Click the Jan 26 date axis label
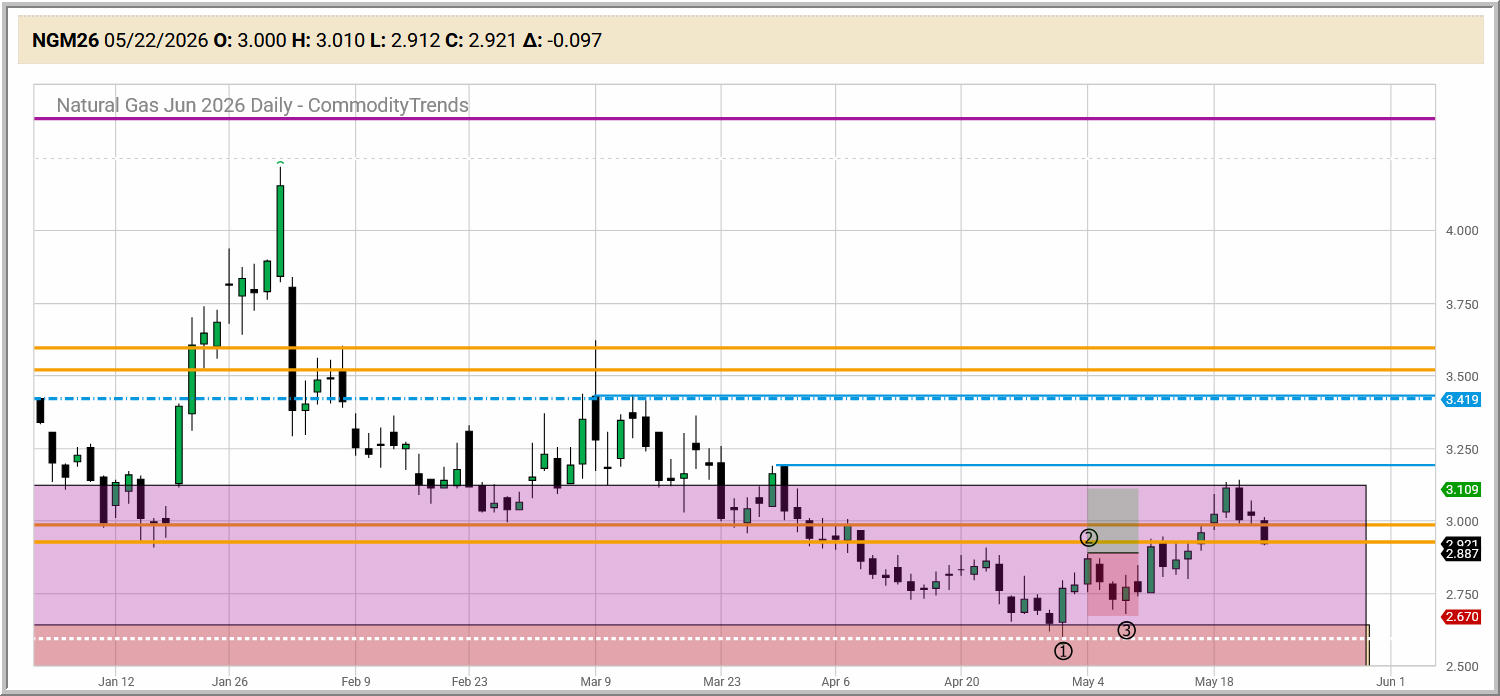The image size is (1500, 696). coord(229,681)
